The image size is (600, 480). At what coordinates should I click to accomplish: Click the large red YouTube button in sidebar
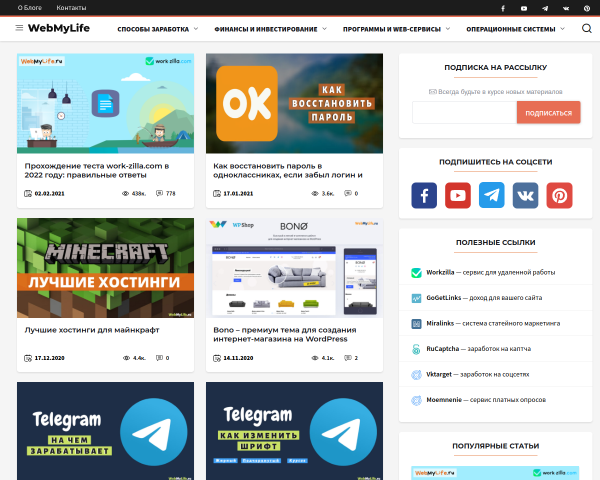[458, 195]
